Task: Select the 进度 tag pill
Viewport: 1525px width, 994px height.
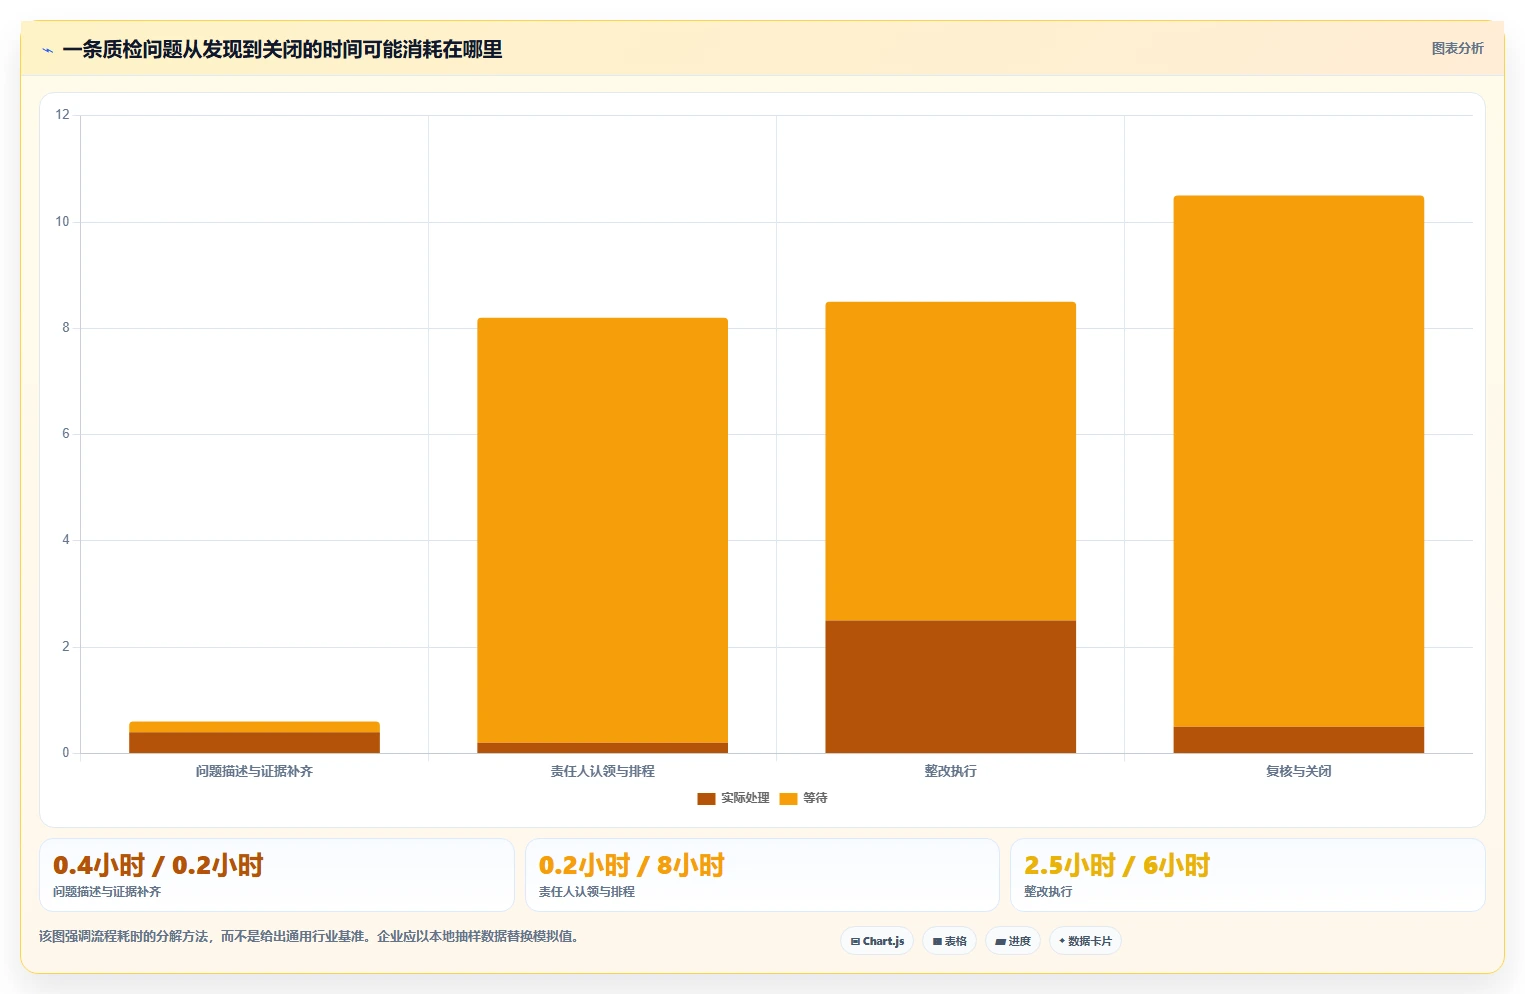Action: click(1013, 941)
